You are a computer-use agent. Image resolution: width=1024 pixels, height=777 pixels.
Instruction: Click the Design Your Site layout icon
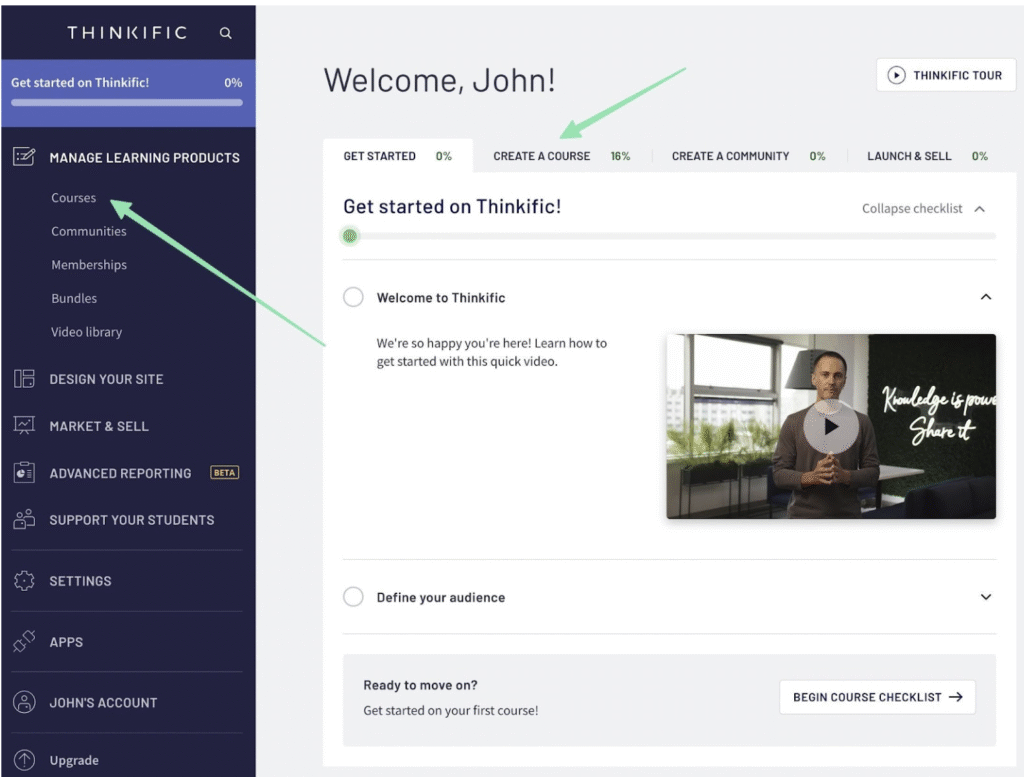tap(24, 379)
